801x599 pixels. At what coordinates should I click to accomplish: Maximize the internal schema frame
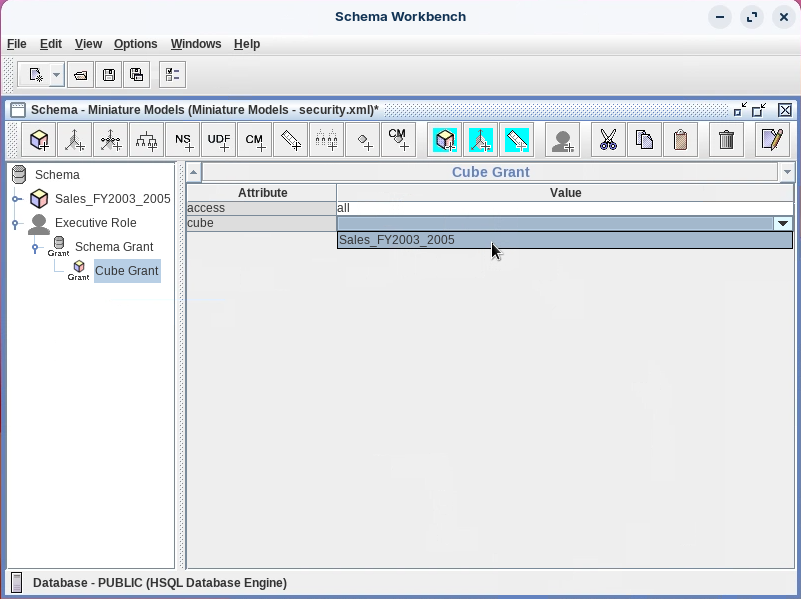click(x=759, y=110)
